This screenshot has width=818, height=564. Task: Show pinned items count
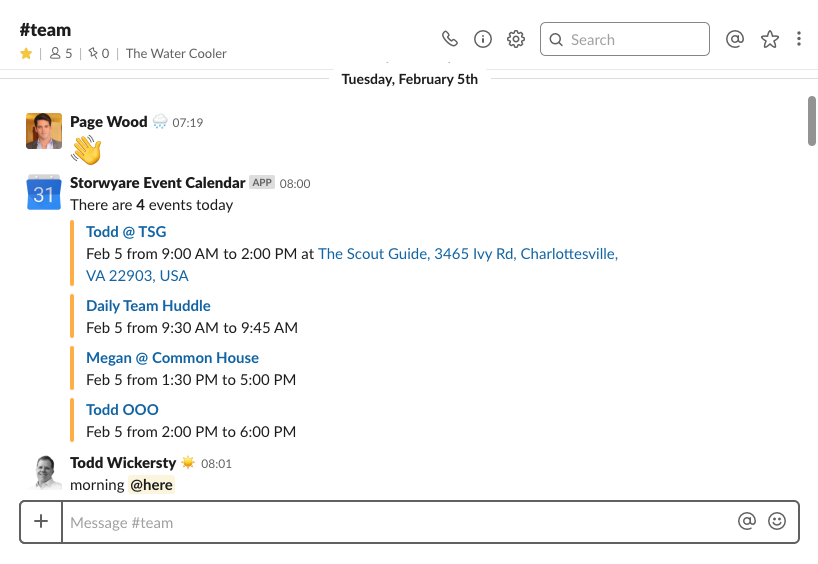click(99, 53)
